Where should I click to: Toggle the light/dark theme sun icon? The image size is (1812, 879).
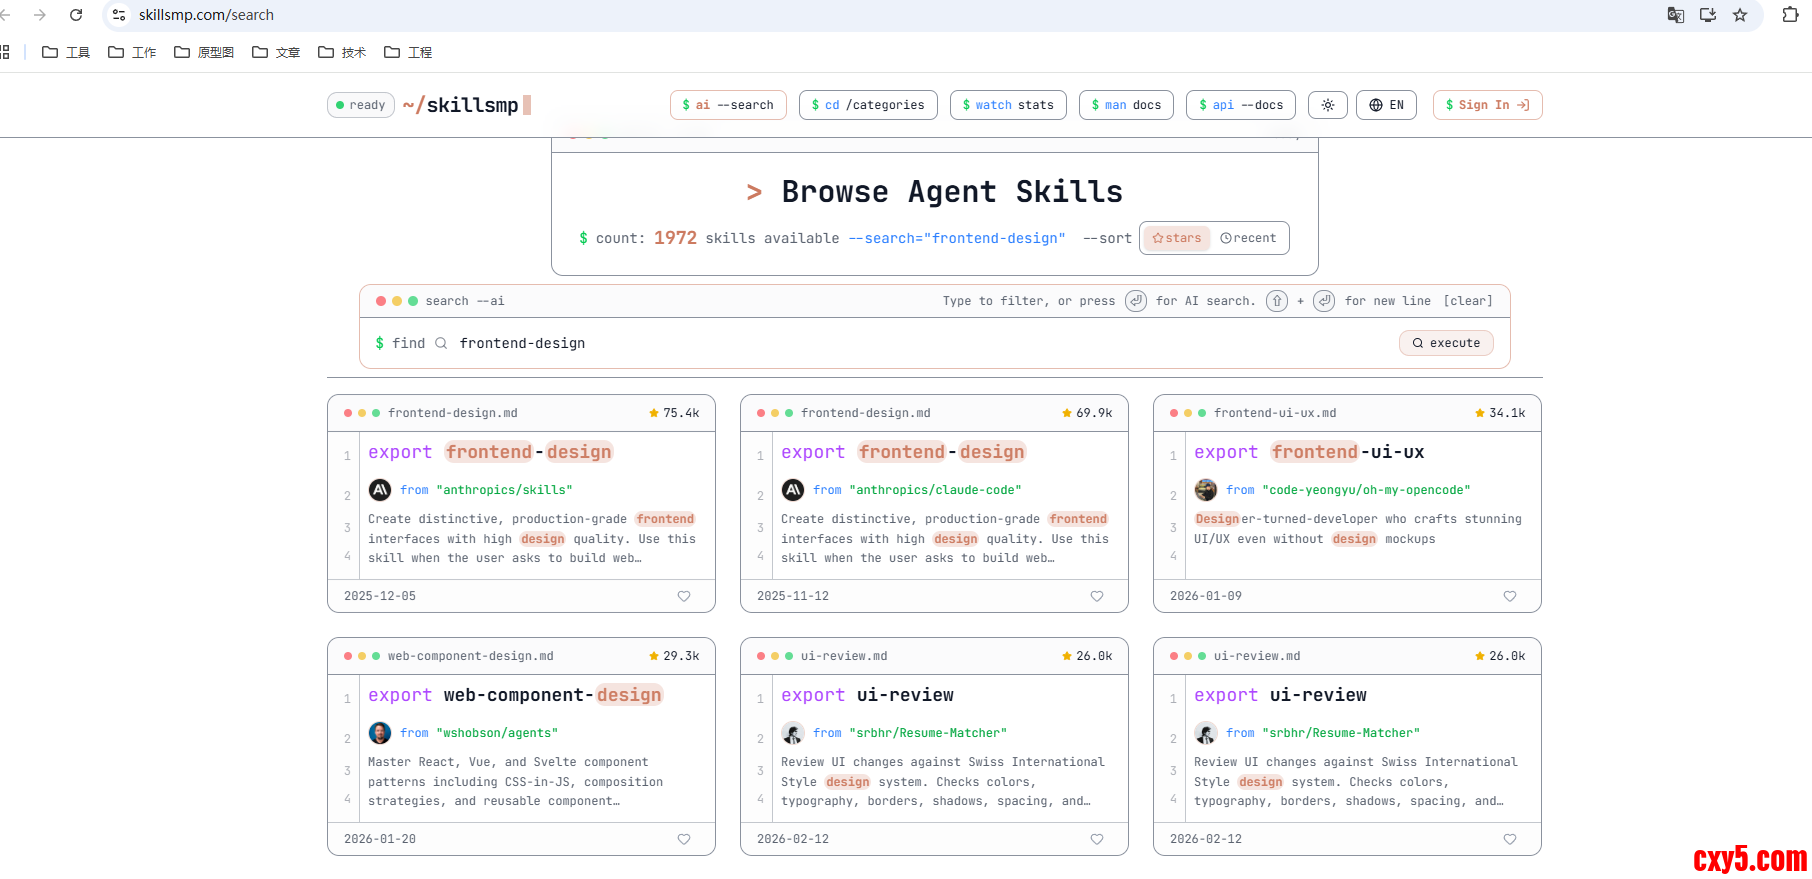pos(1327,105)
